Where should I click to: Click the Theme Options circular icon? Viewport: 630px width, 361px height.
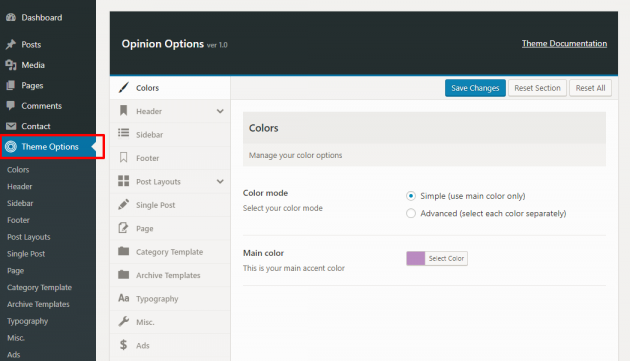tap(11, 147)
